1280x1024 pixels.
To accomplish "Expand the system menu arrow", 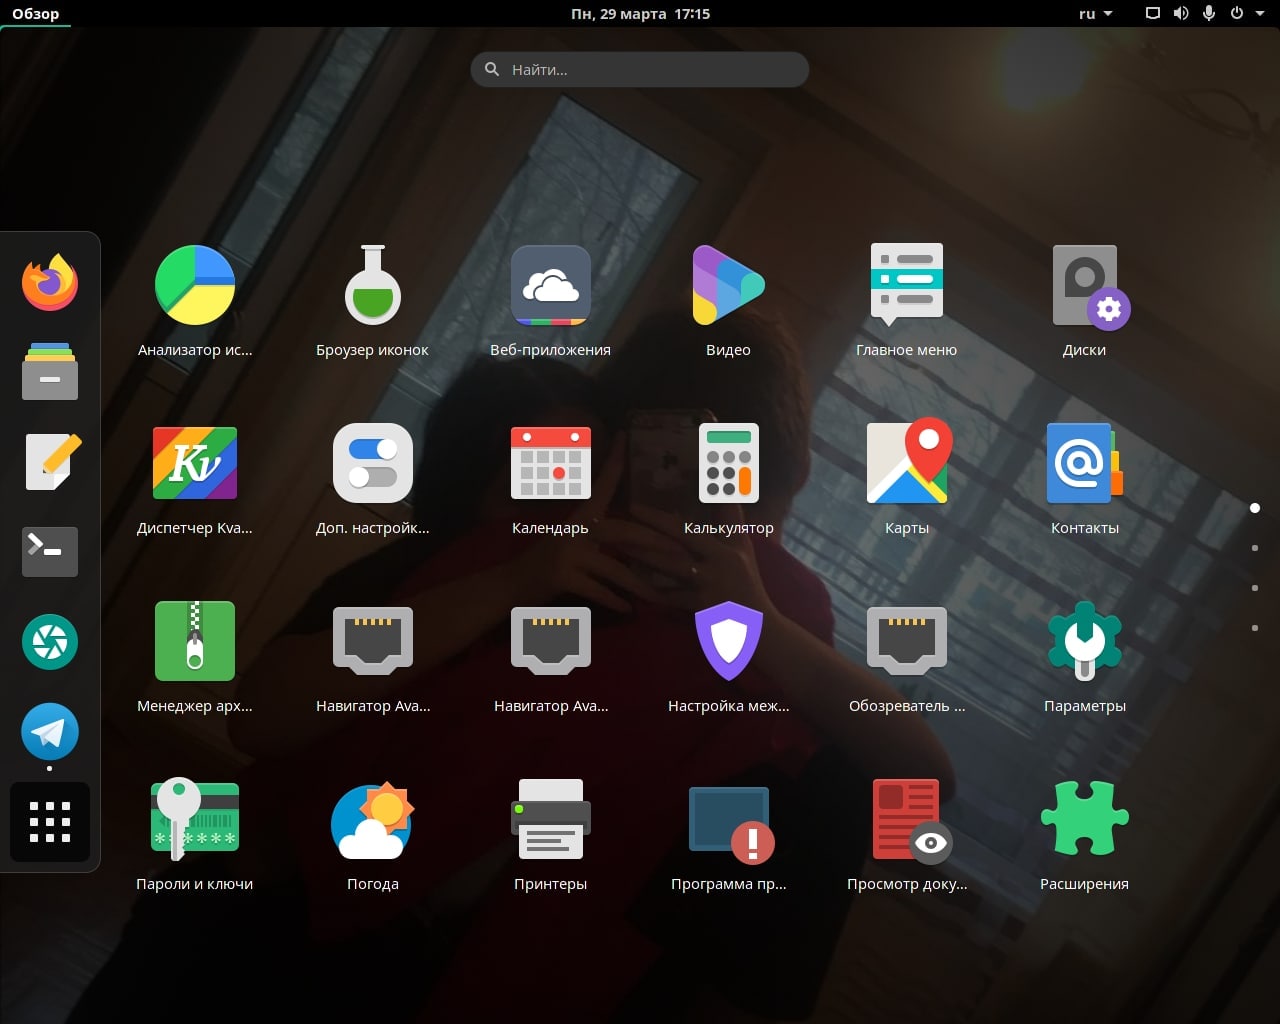I will tap(1260, 14).
